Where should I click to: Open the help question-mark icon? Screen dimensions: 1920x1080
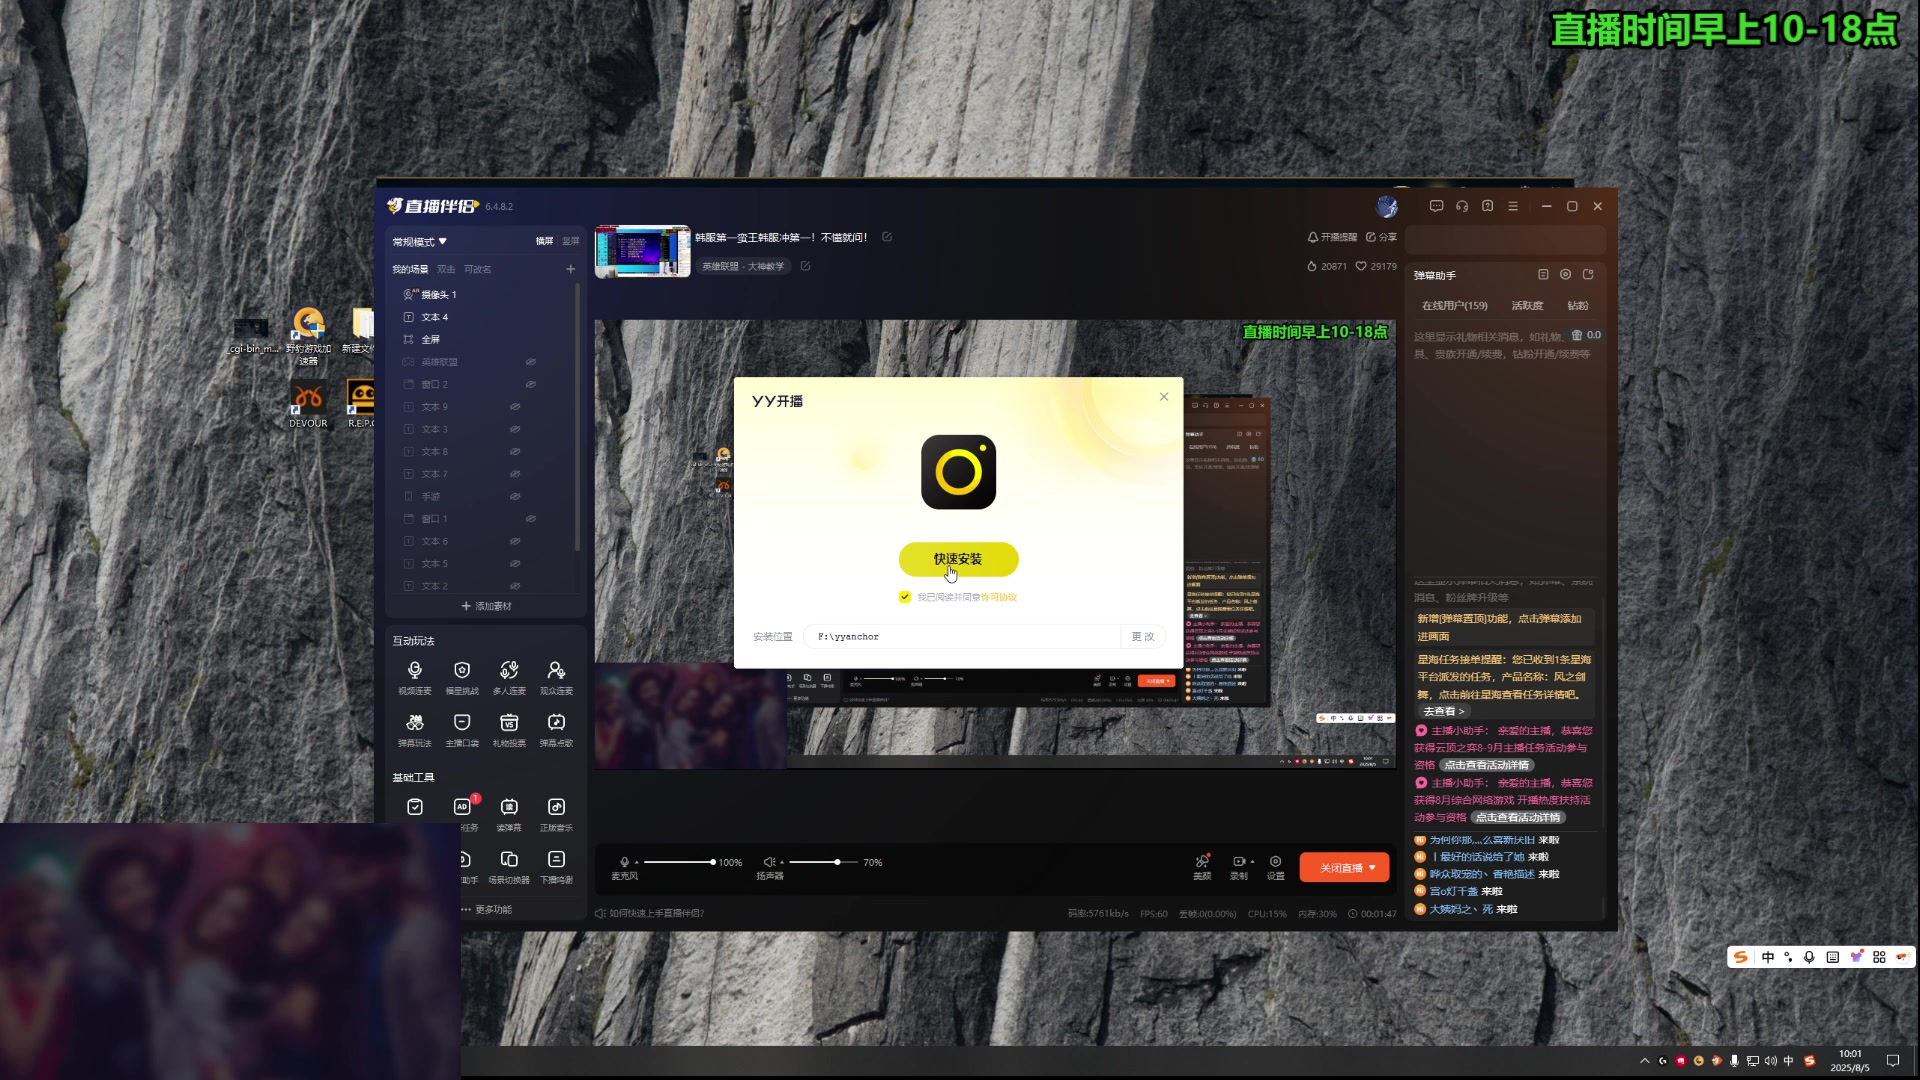pyautogui.click(x=1487, y=206)
